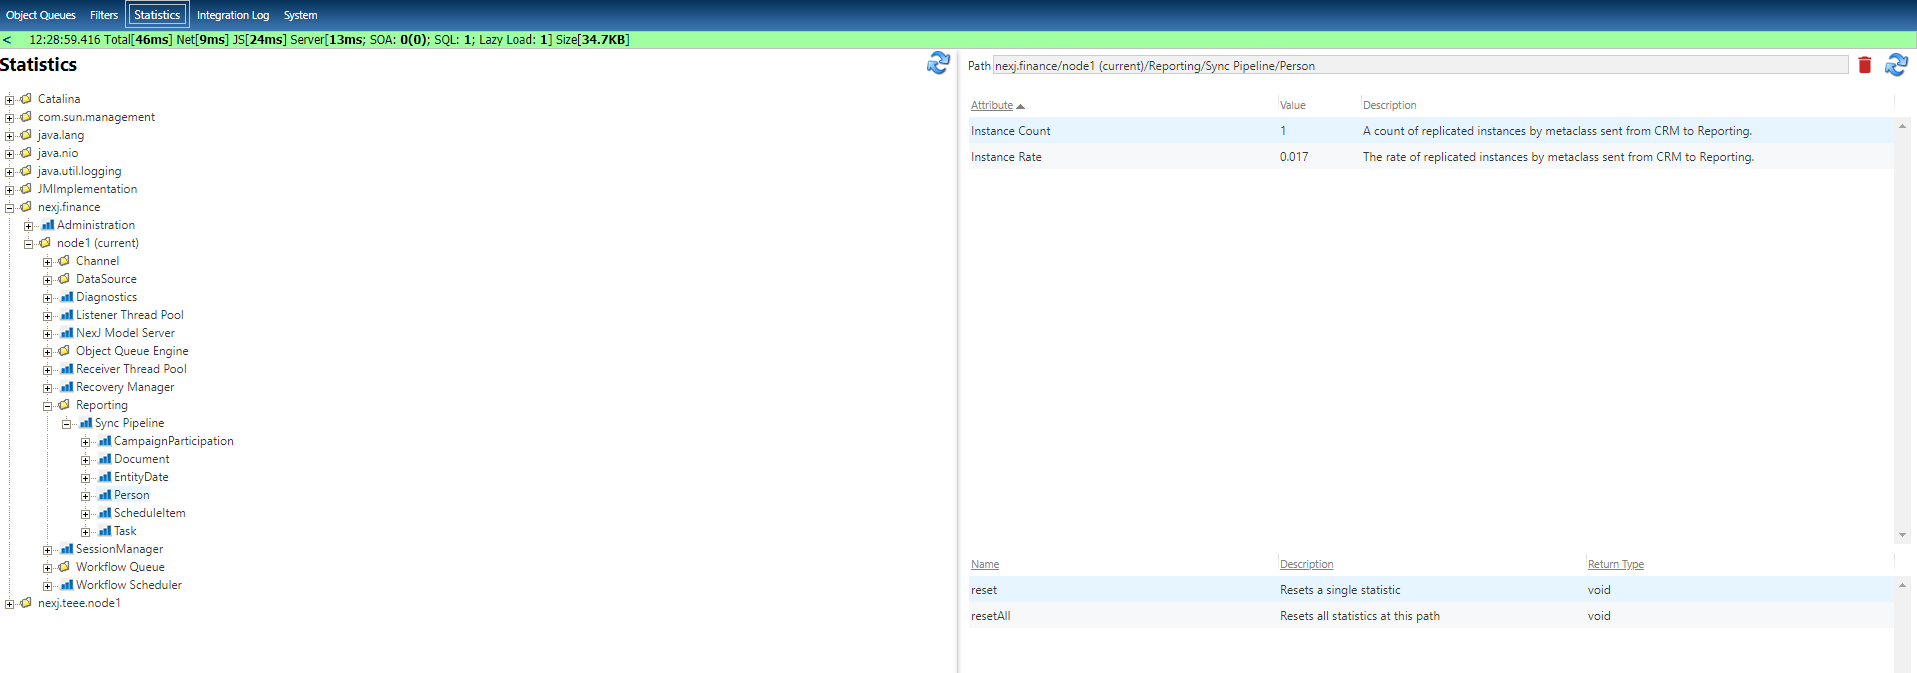Screen dimensions: 1917x673
Task: Sort operations by Return Type header
Action: click(1615, 564)
